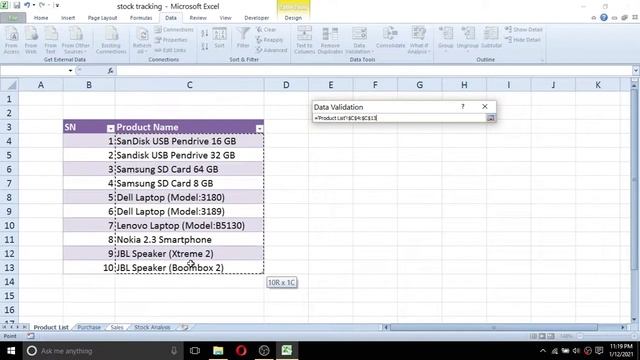This screenshot has width=640, height=360.
Task: Click Connections button in ribbon
Action: pyautogui.click(x=174, y=30)
